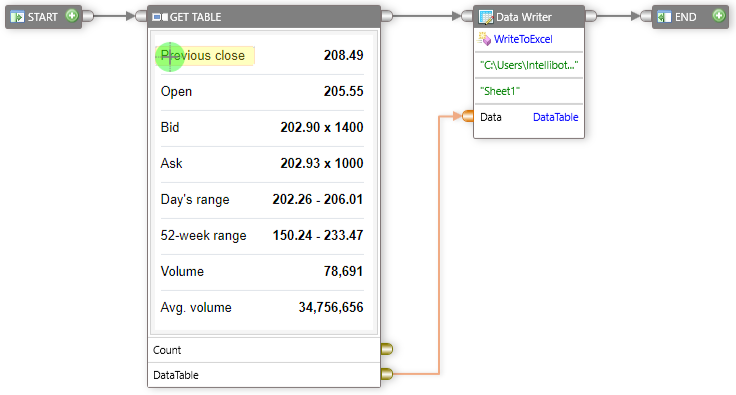Click the highlighted Previous close label
The height and width of the screenshot is (395, 736).
point(205,56)
